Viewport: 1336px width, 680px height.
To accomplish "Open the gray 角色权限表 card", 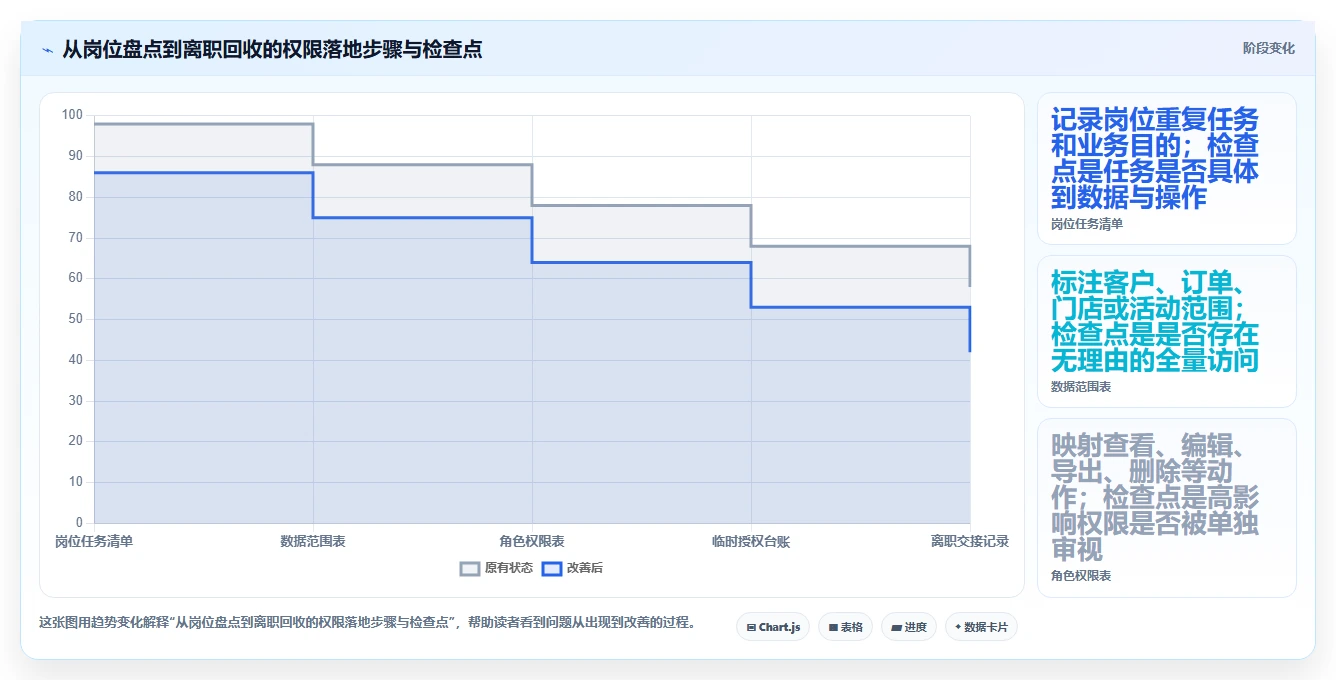I will click(1167, 507).
